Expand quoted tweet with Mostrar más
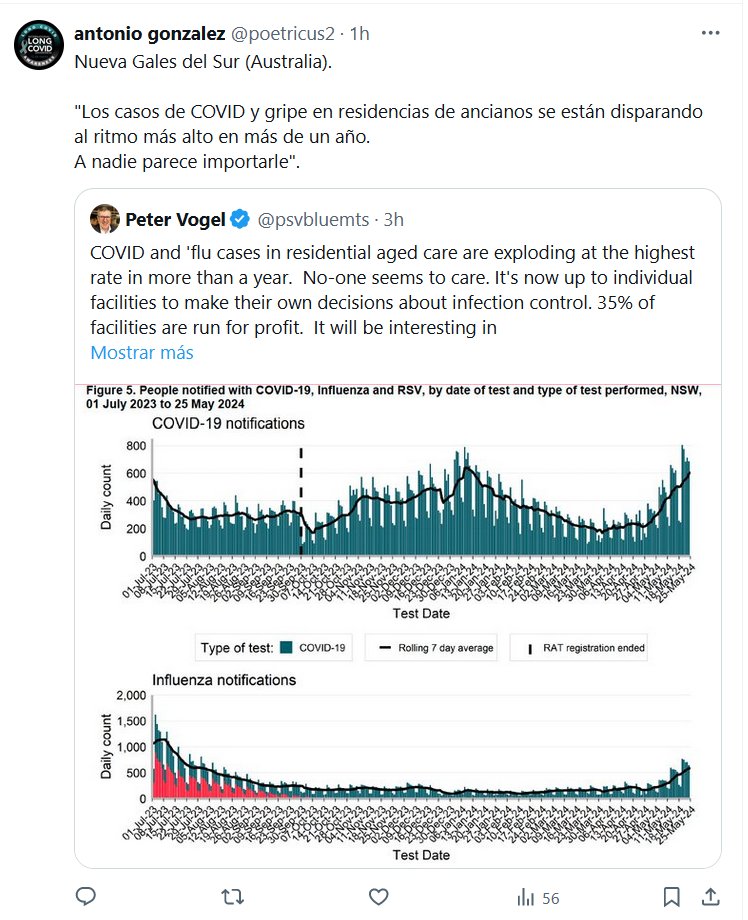Image resolution: width=748 pixels, height=920 pixels. pyautogui.click(x=142, y=353)
